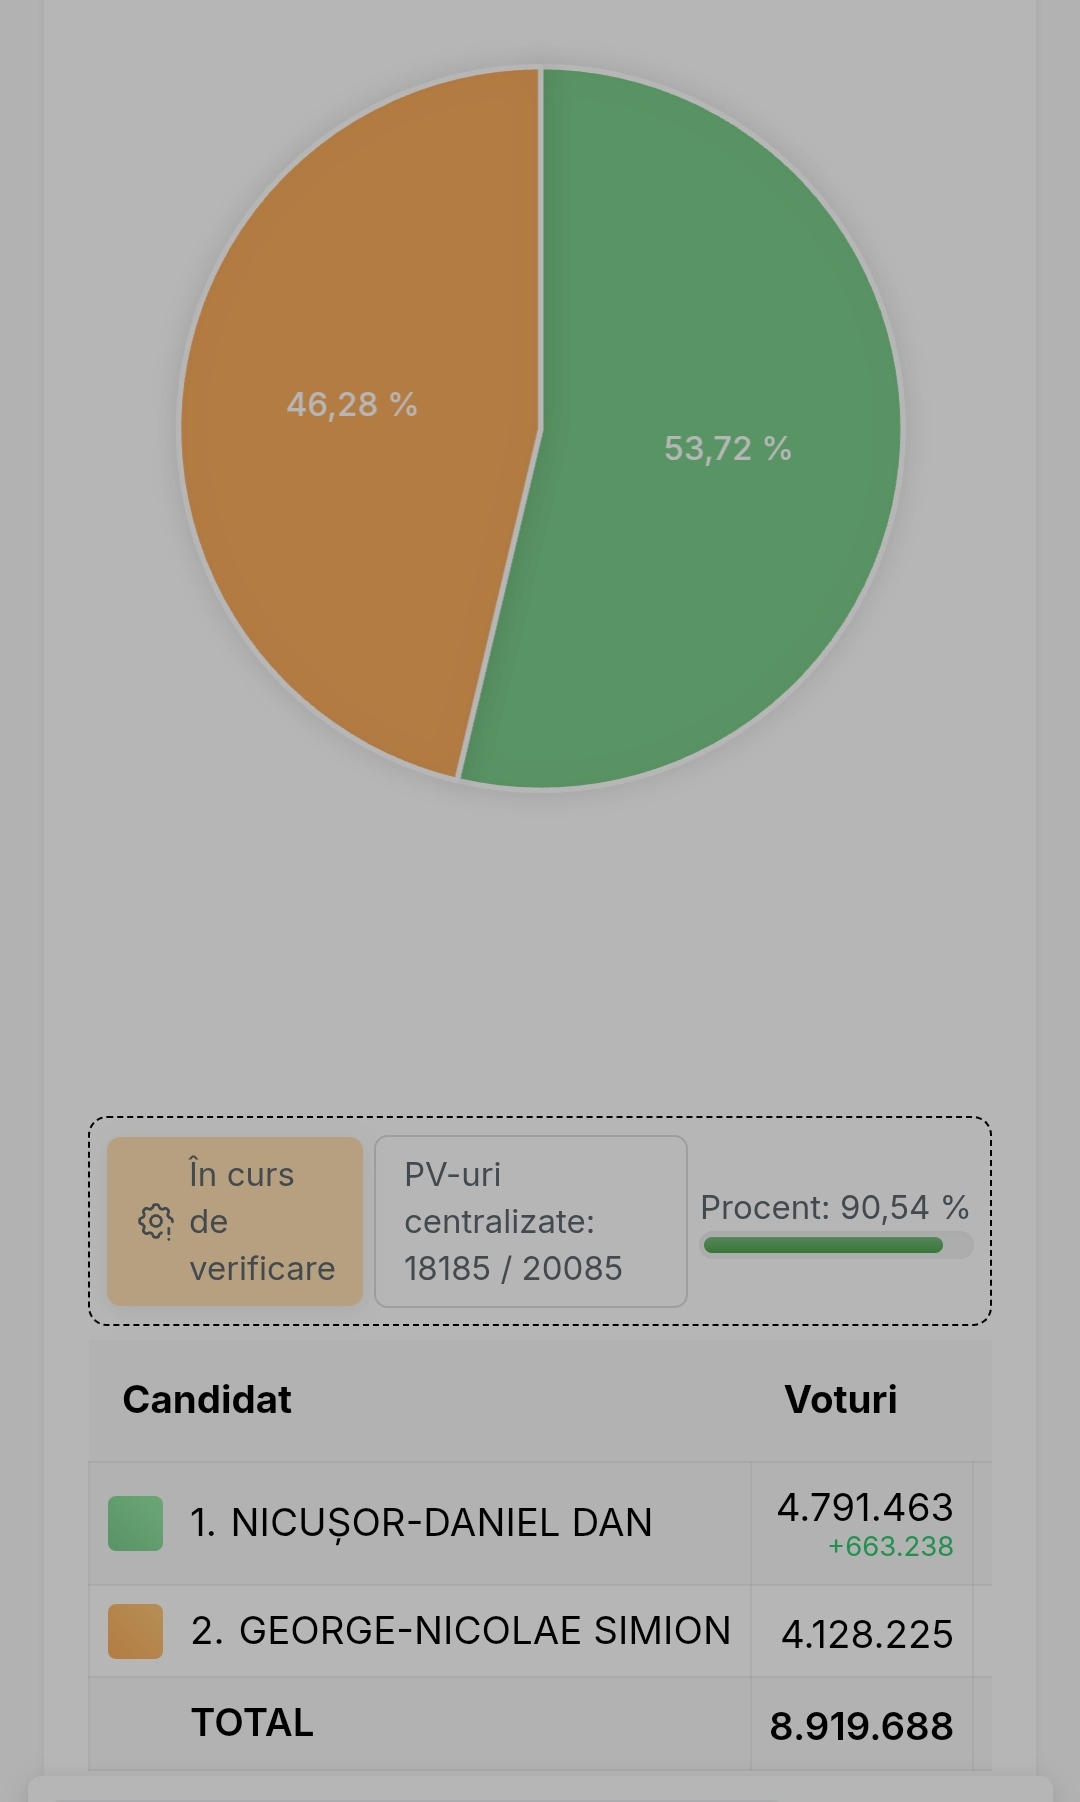Click the 46,28 % pie label
The image size is (1080, 1802).
(352, 405)
